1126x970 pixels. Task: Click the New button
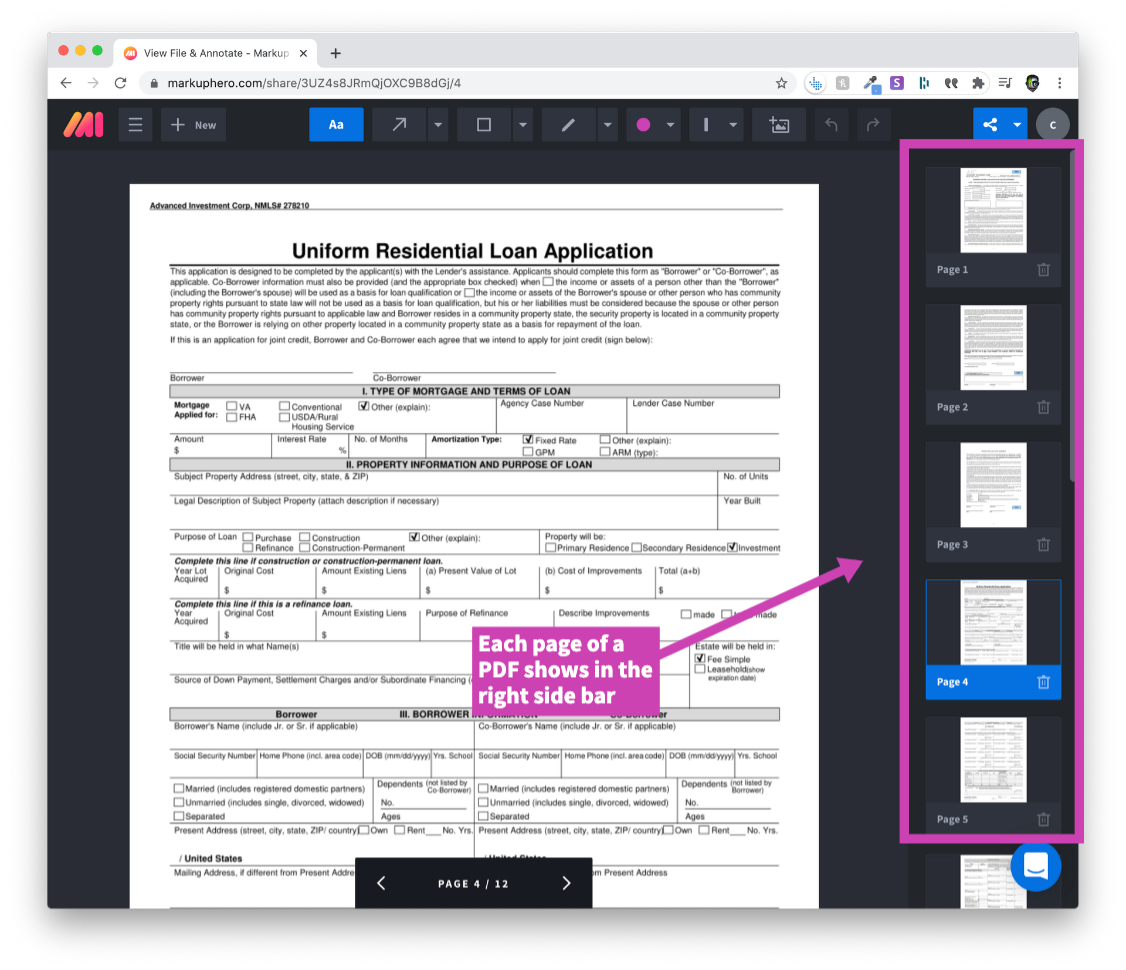coord(193,125)
